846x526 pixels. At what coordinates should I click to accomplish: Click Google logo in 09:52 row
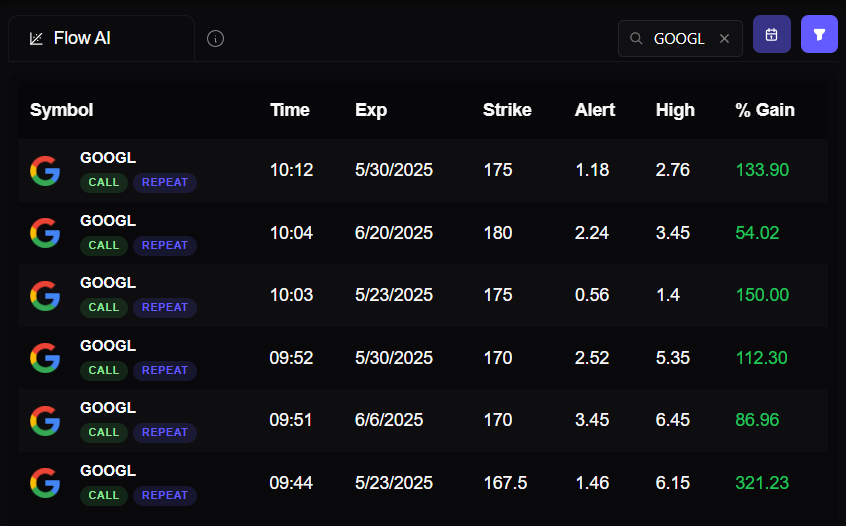[45, 358]
